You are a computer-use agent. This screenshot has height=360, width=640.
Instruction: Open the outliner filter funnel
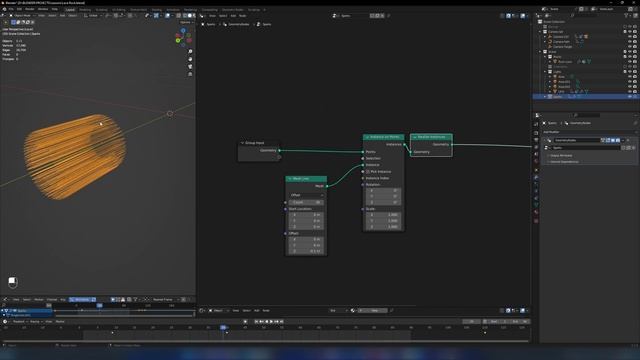pos(627,16)
